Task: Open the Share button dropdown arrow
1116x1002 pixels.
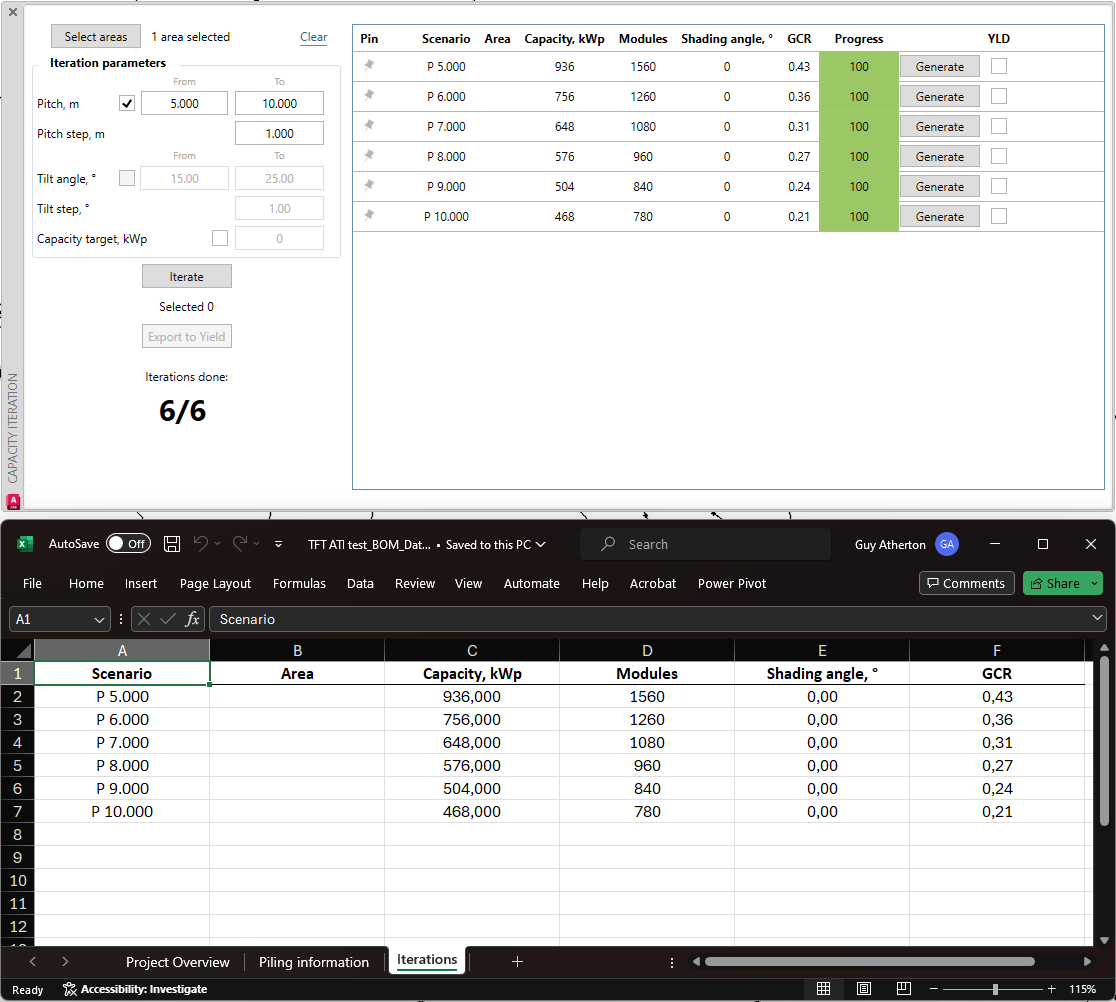Action: pyautogui.click(x=1094, y=584)
